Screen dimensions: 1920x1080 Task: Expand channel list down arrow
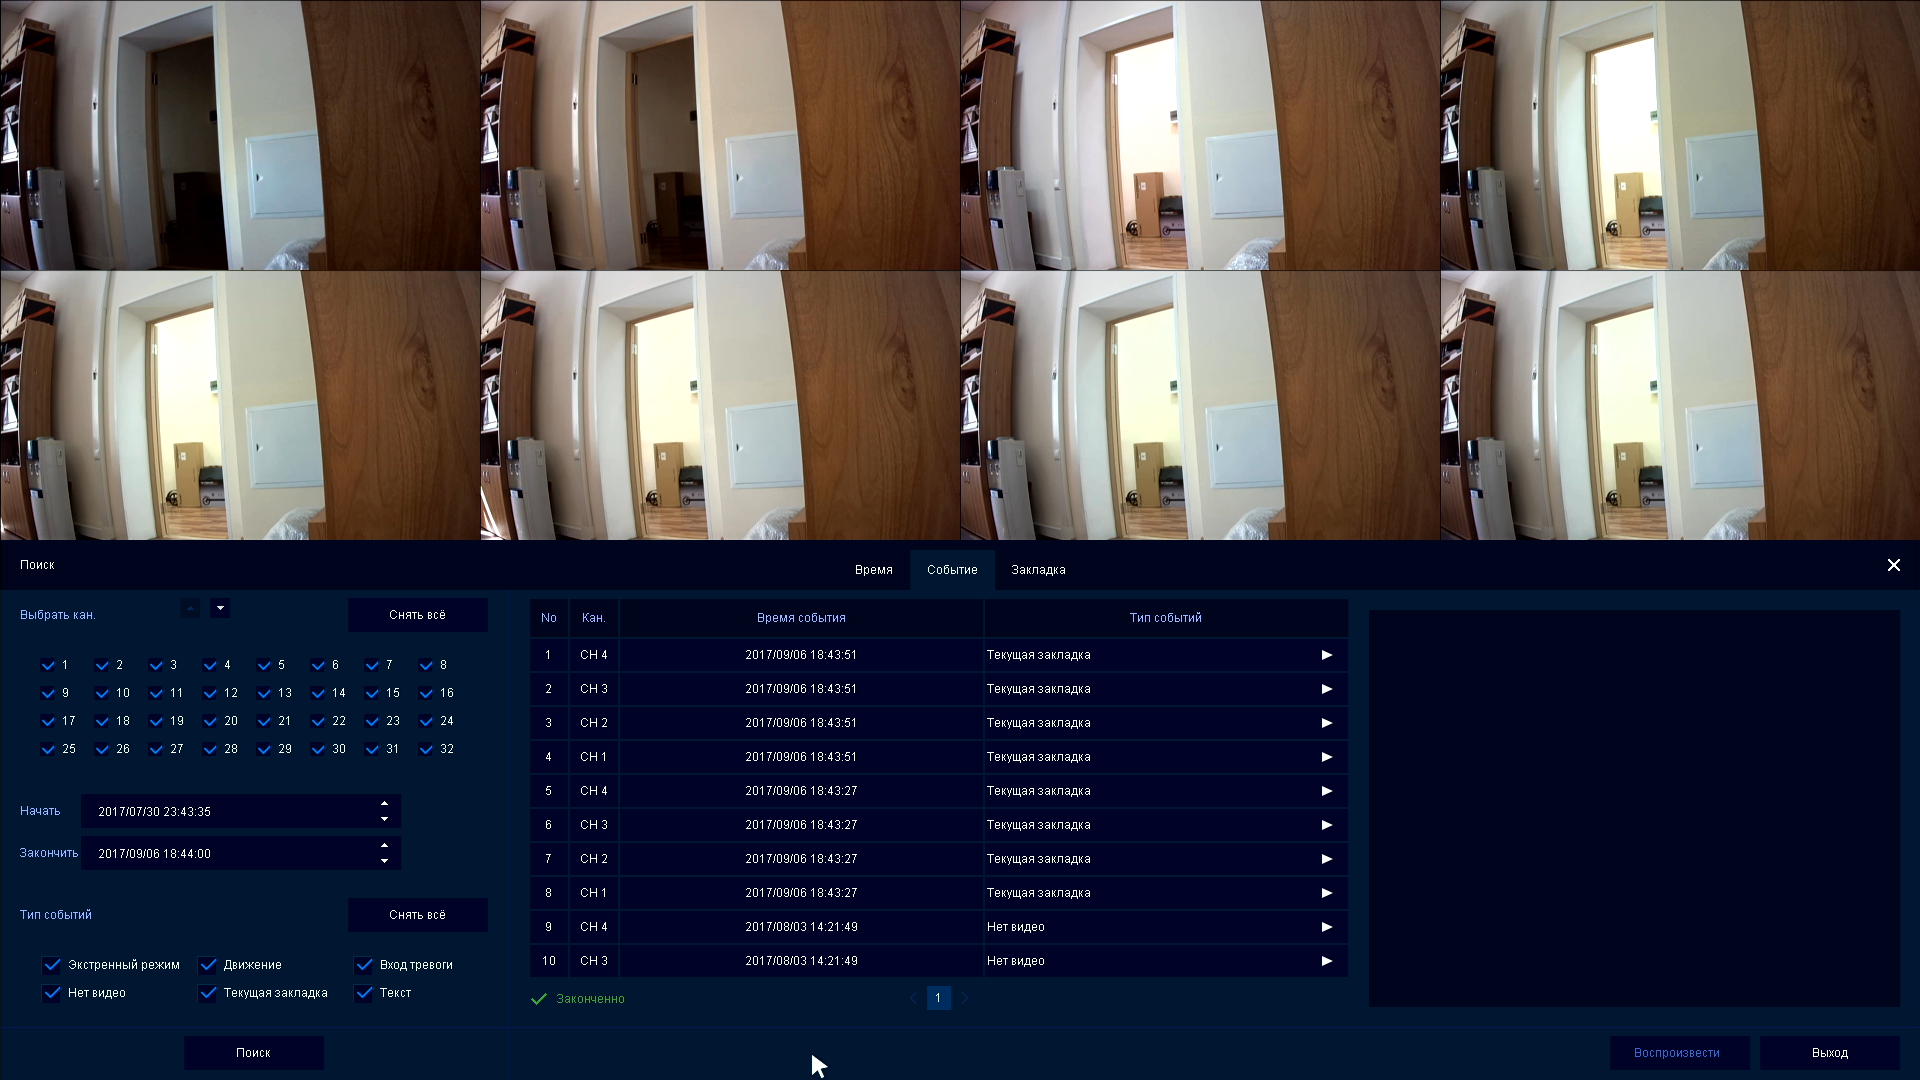(221, 608)
